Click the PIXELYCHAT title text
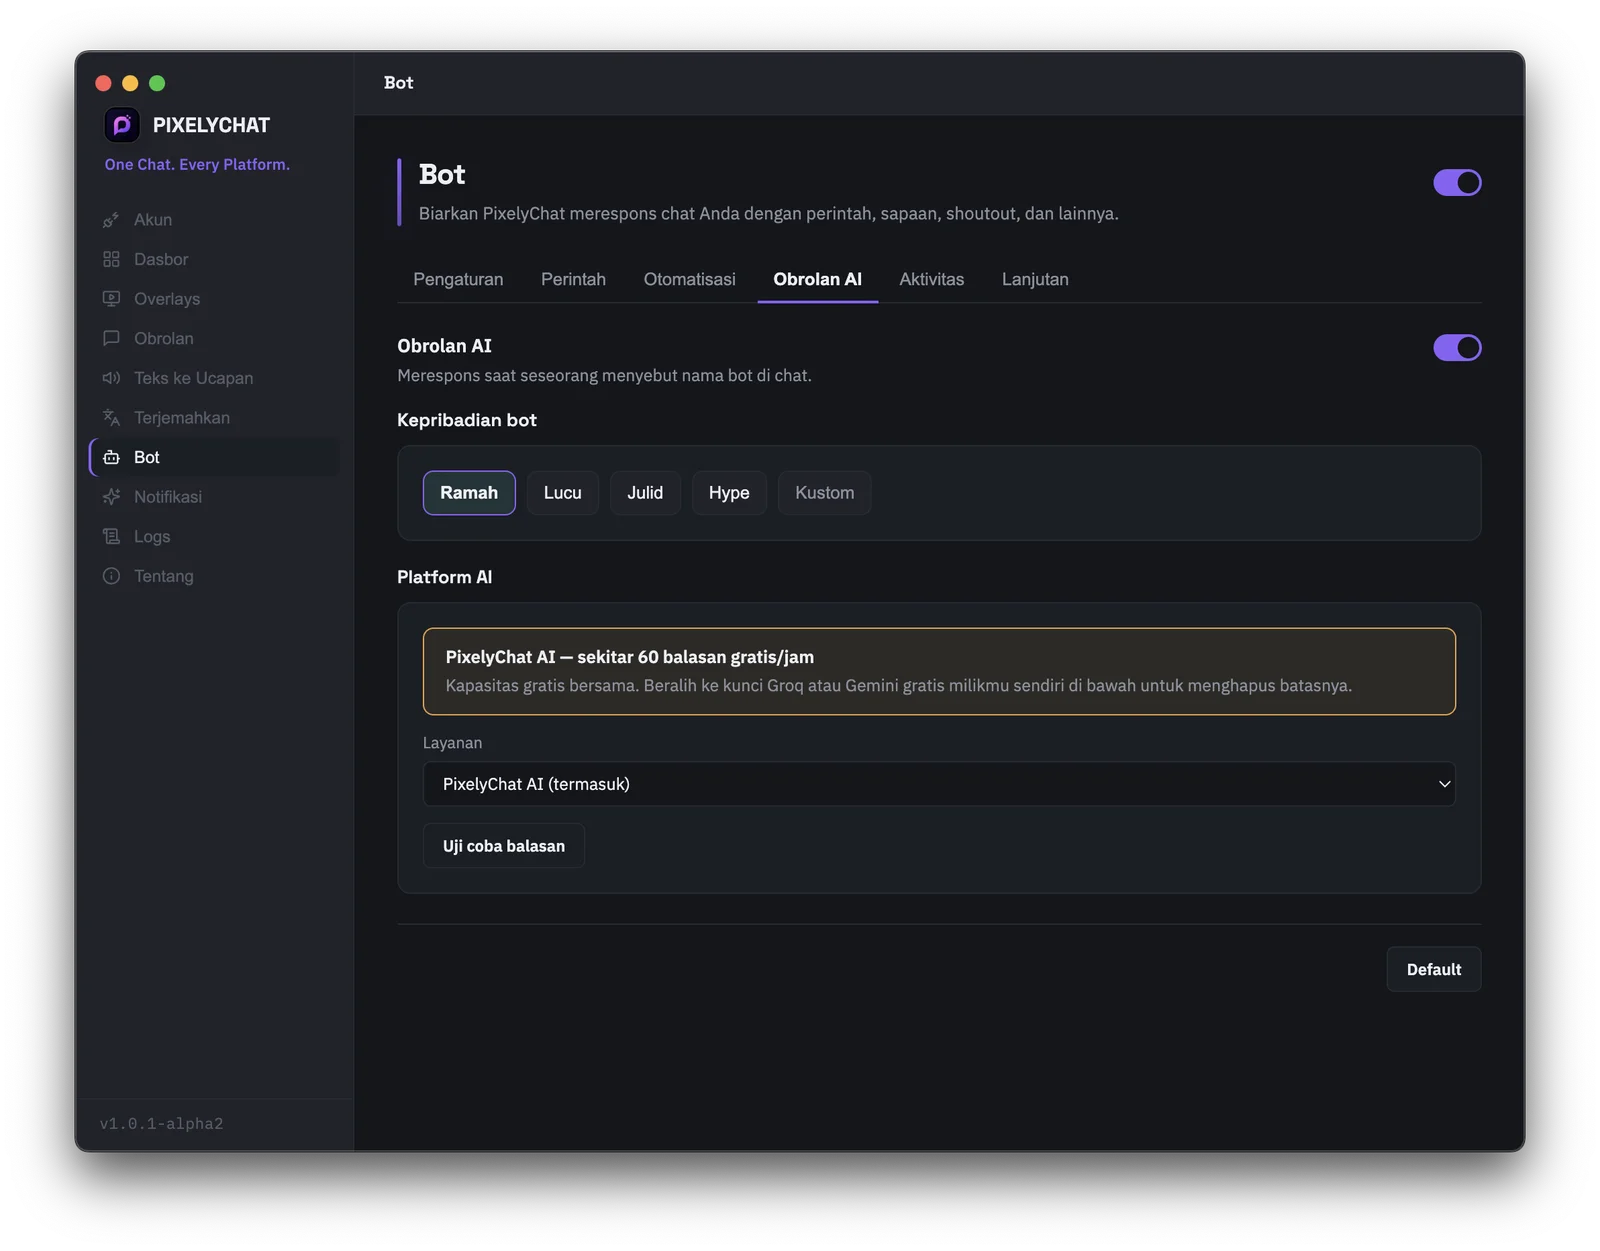Viewport: 1600px width, 1251px height. click(x=211, y=125)
